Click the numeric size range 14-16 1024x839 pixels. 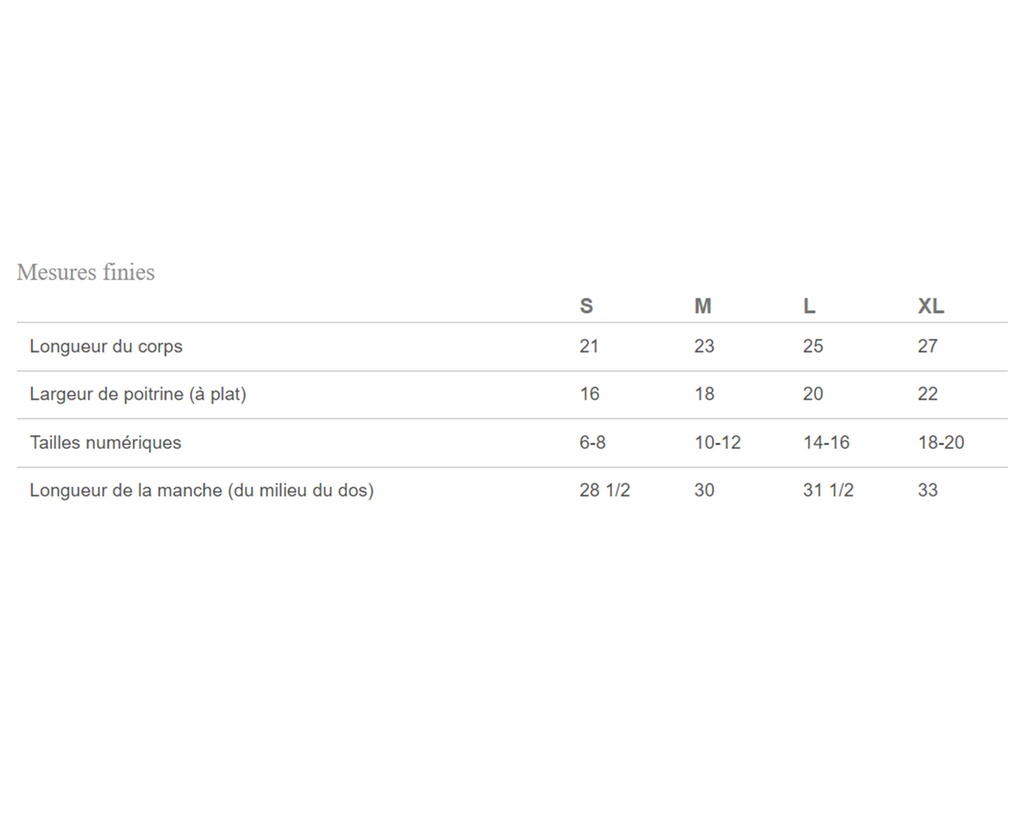pyautogui.click(x=826, y=442)
